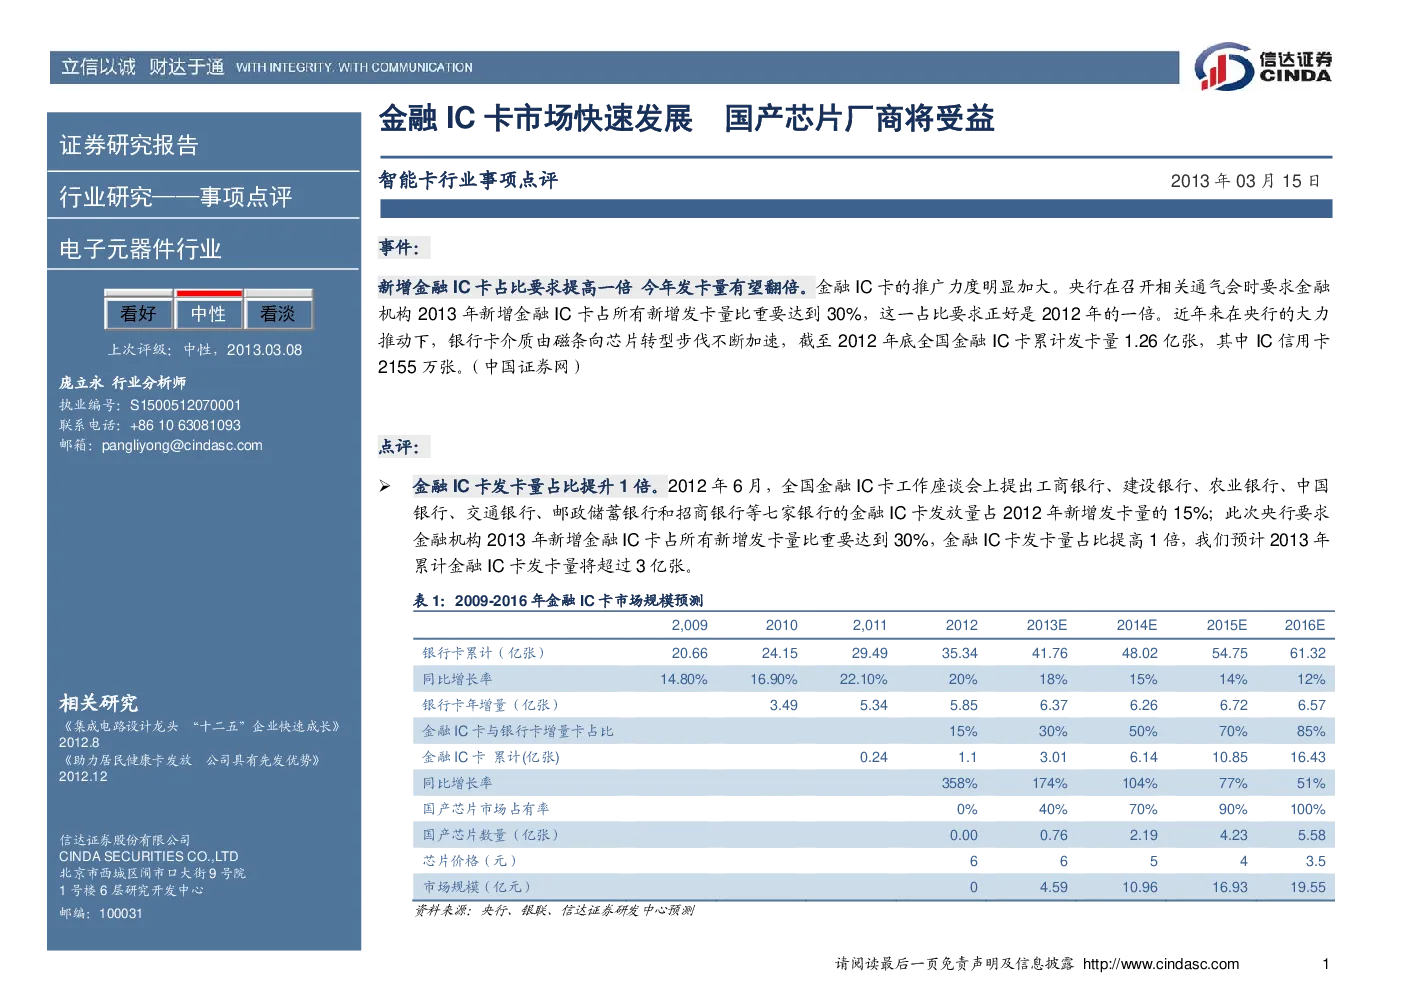This screenshot has height=992, width=1403.
Task: Click the row label 市场规模（亿元）
Action: (x=477, y=887)
